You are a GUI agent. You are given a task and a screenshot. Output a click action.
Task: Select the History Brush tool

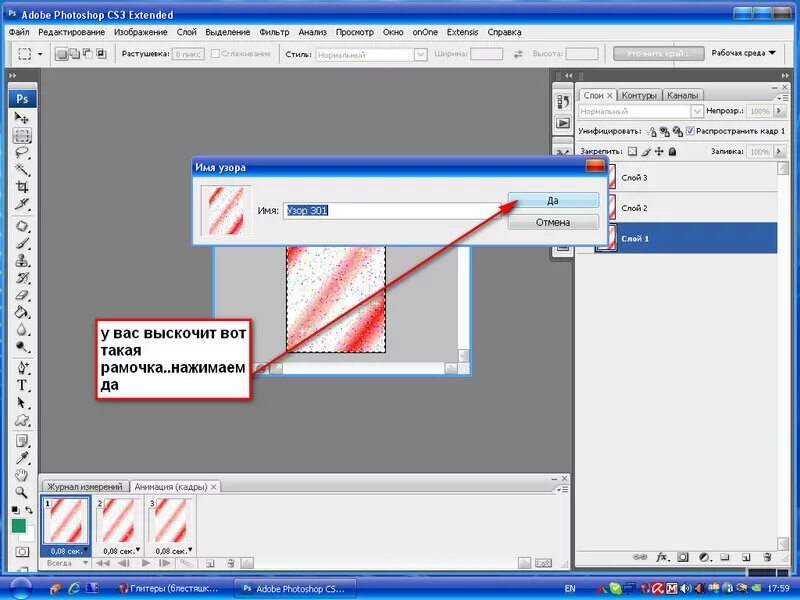[x=21, y=278]
